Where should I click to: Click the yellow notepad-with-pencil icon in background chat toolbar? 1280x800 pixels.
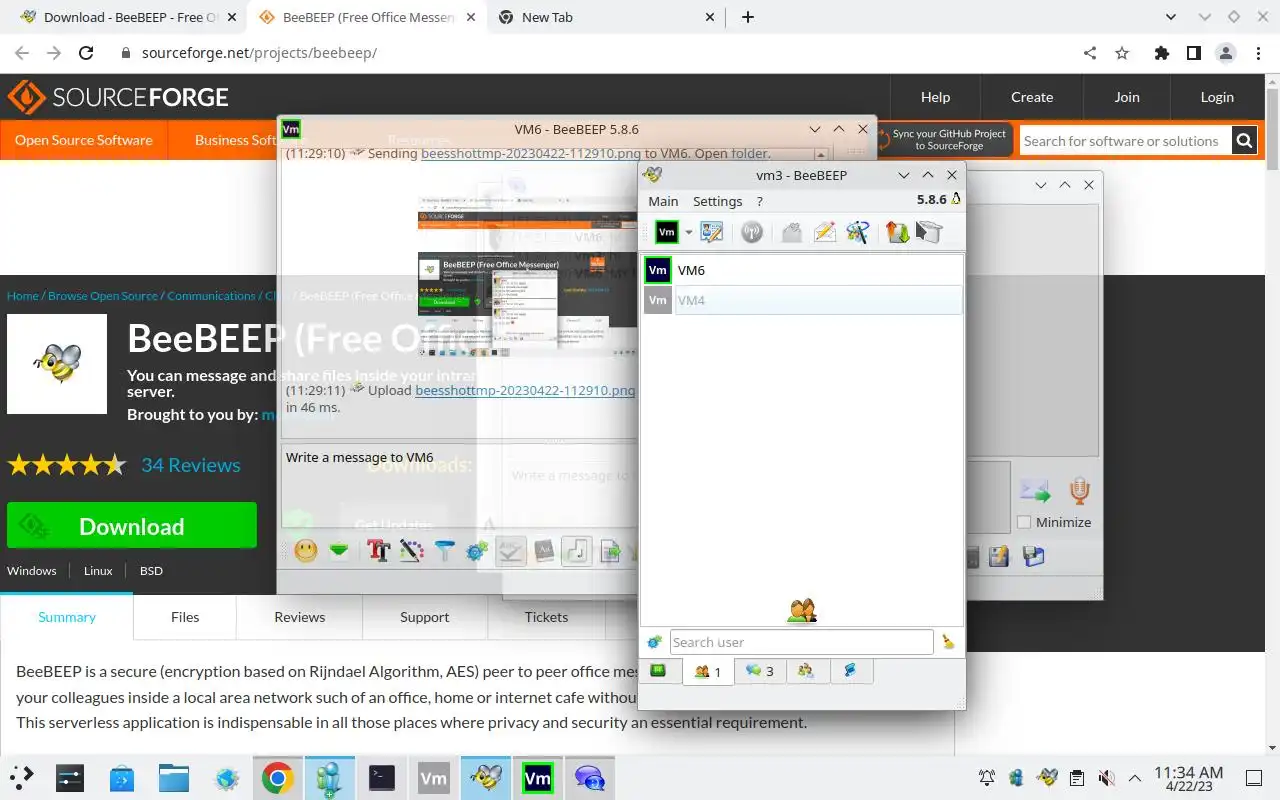click(999, 556)
